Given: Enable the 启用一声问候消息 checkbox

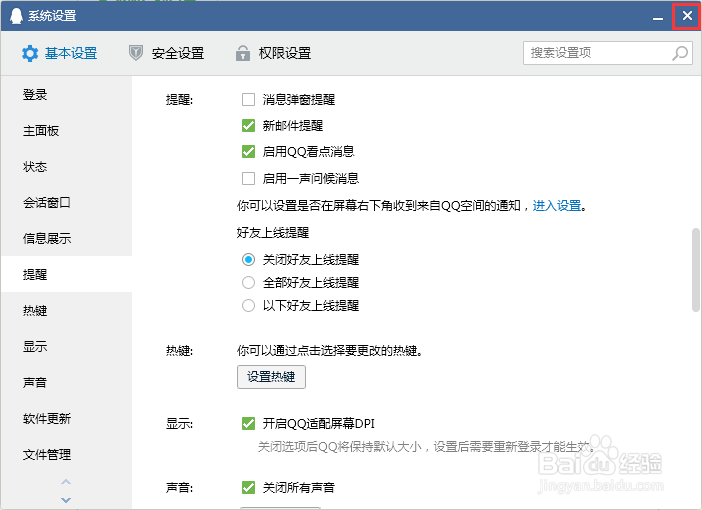Looking at the screenshot, I should click(x=248, y=179).
